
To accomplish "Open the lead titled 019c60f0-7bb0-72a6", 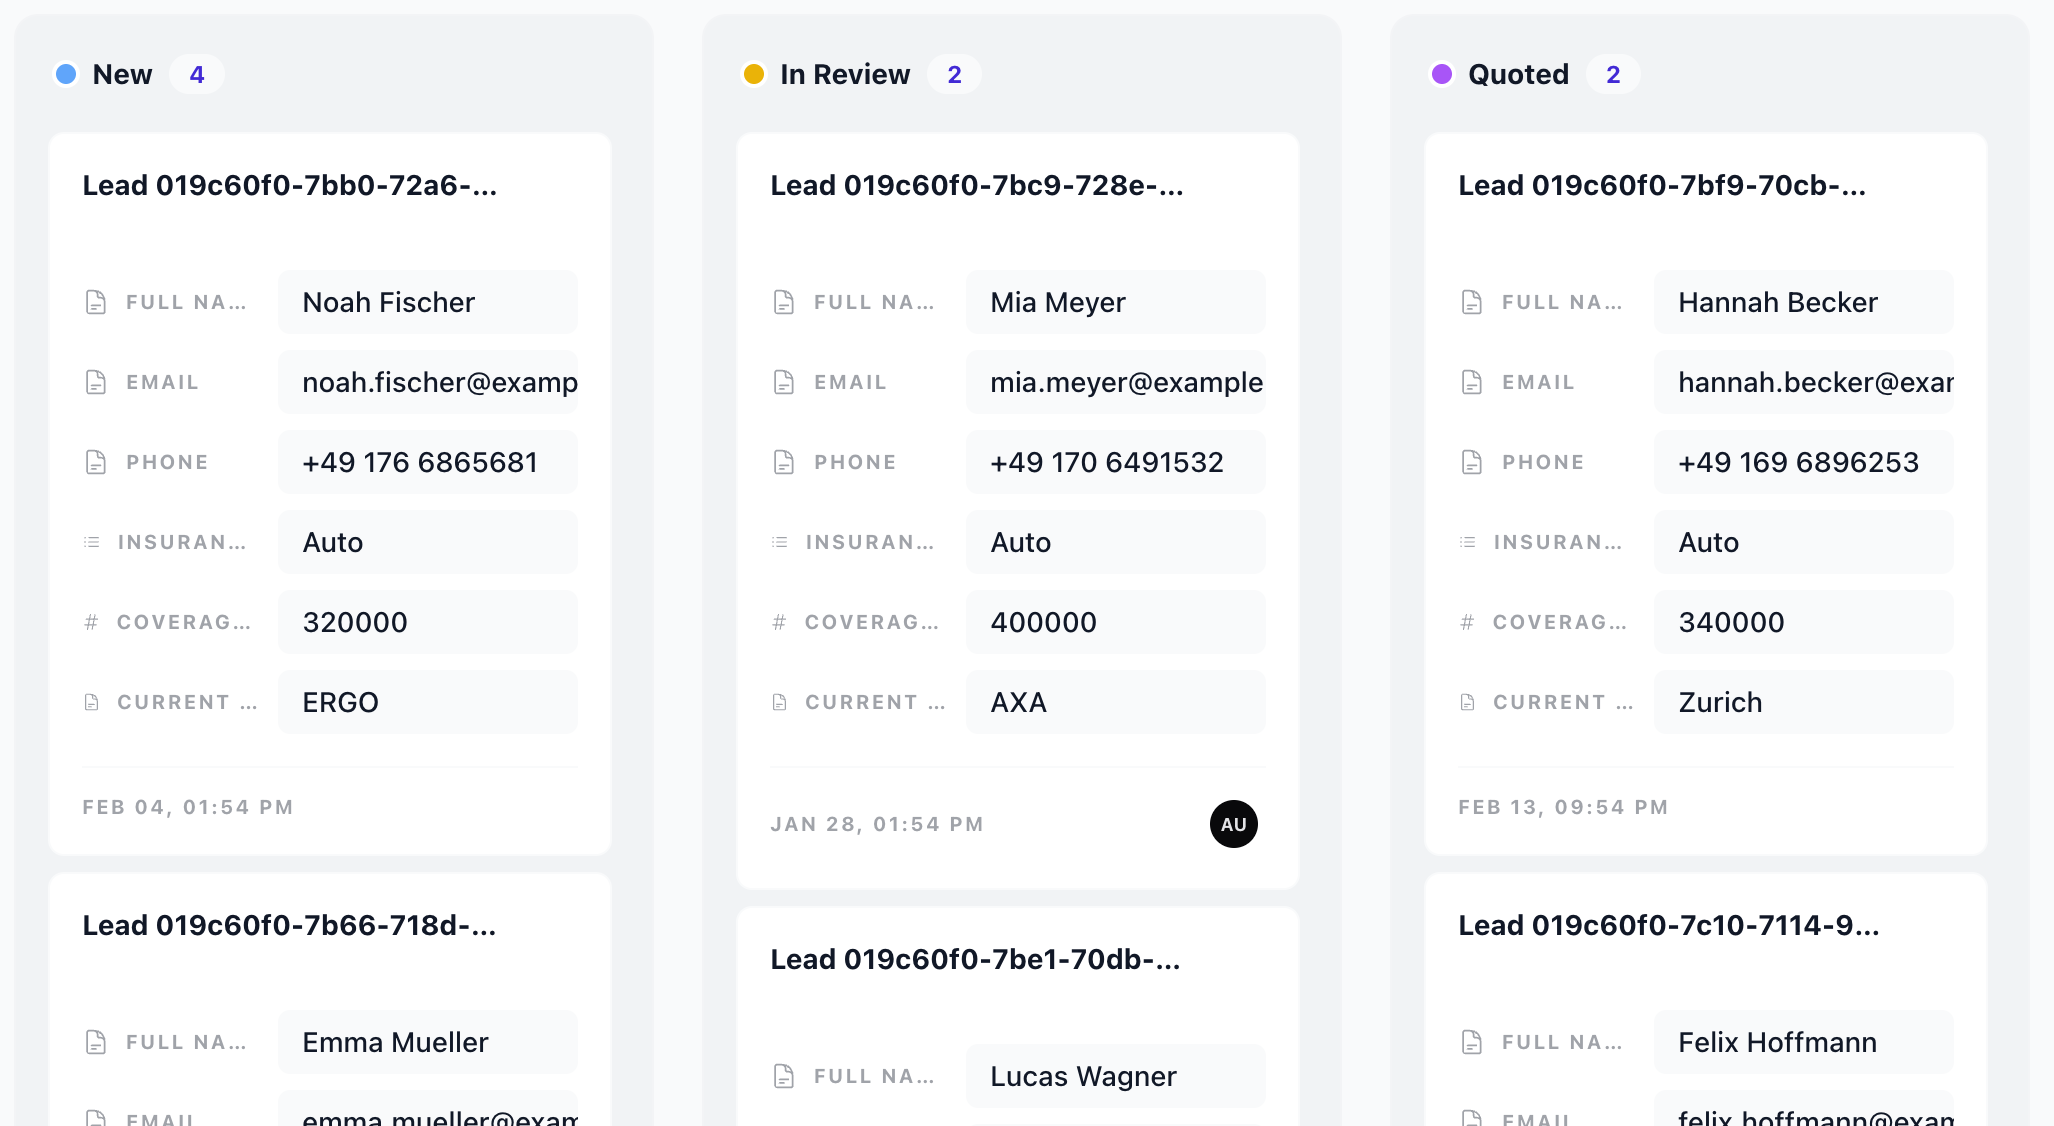I will (x=291, y=185).
